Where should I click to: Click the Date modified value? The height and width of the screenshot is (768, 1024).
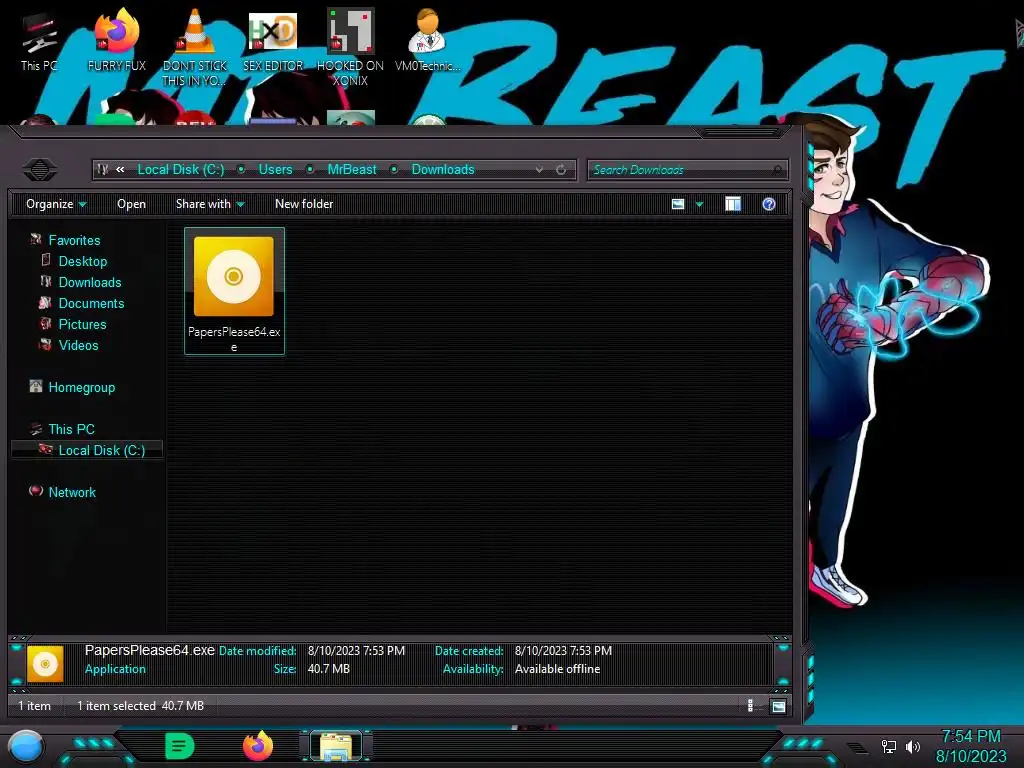point(357,651)
